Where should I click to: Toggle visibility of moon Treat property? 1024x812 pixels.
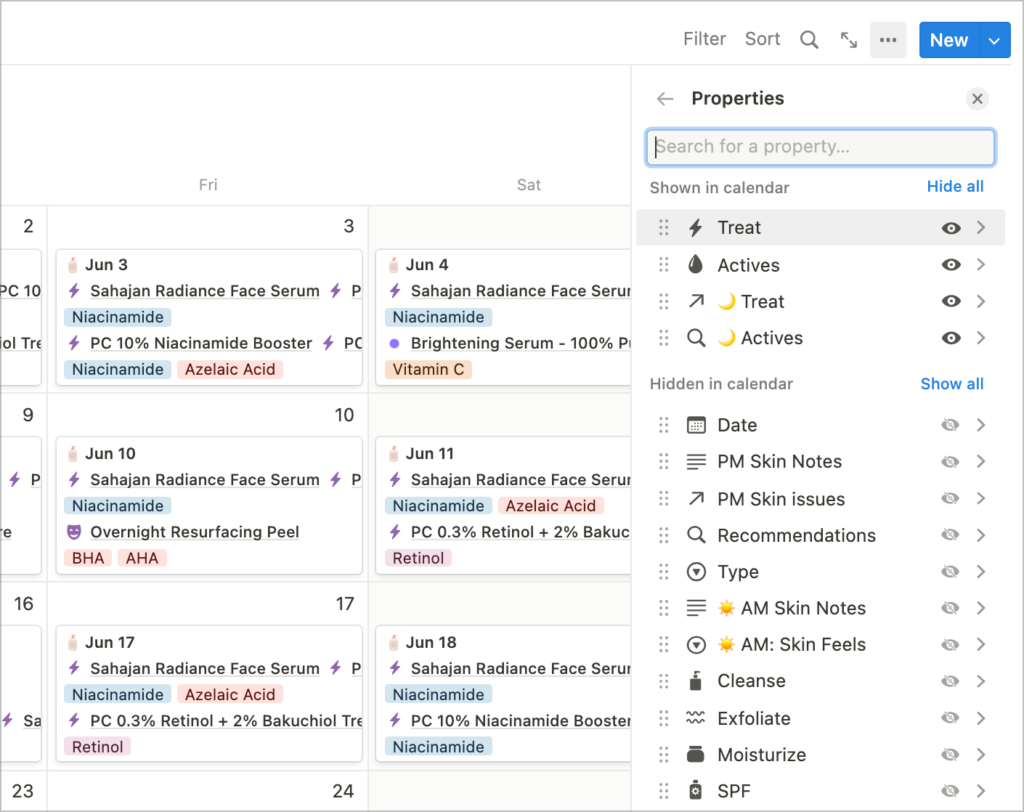951,301
